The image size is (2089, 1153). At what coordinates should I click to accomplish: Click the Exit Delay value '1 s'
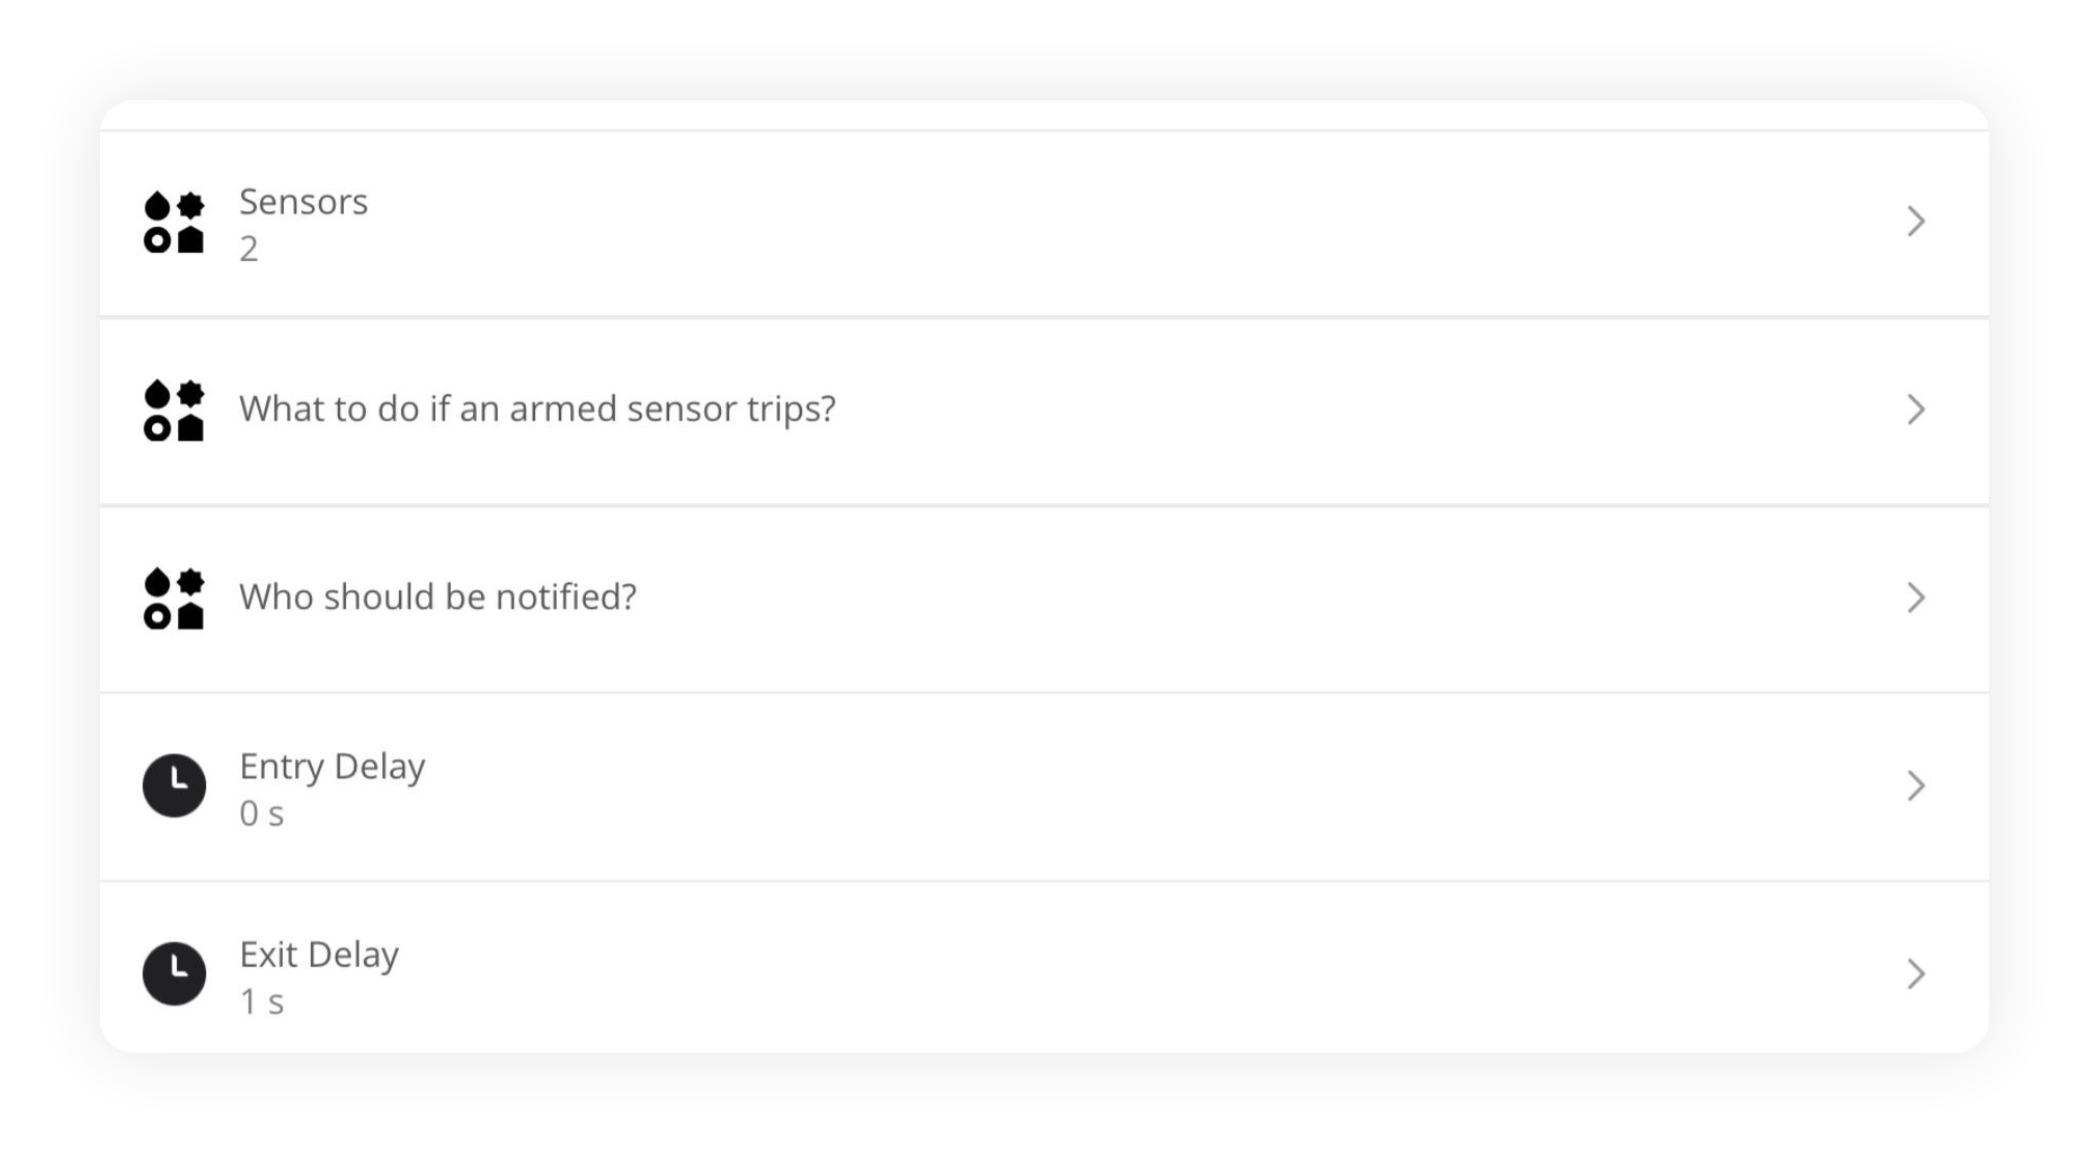tap(261, 1002)
